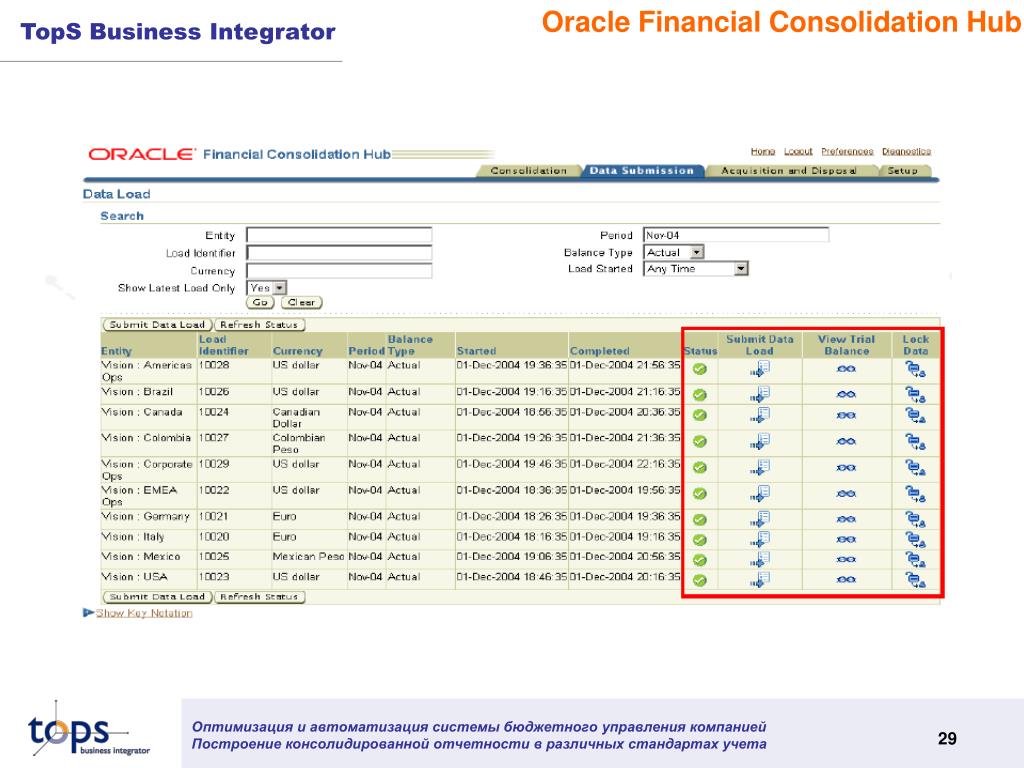The image size is (1024, 768).
Task: Click Lock Data icon for load 10022
Action: (x=915, y=494)
